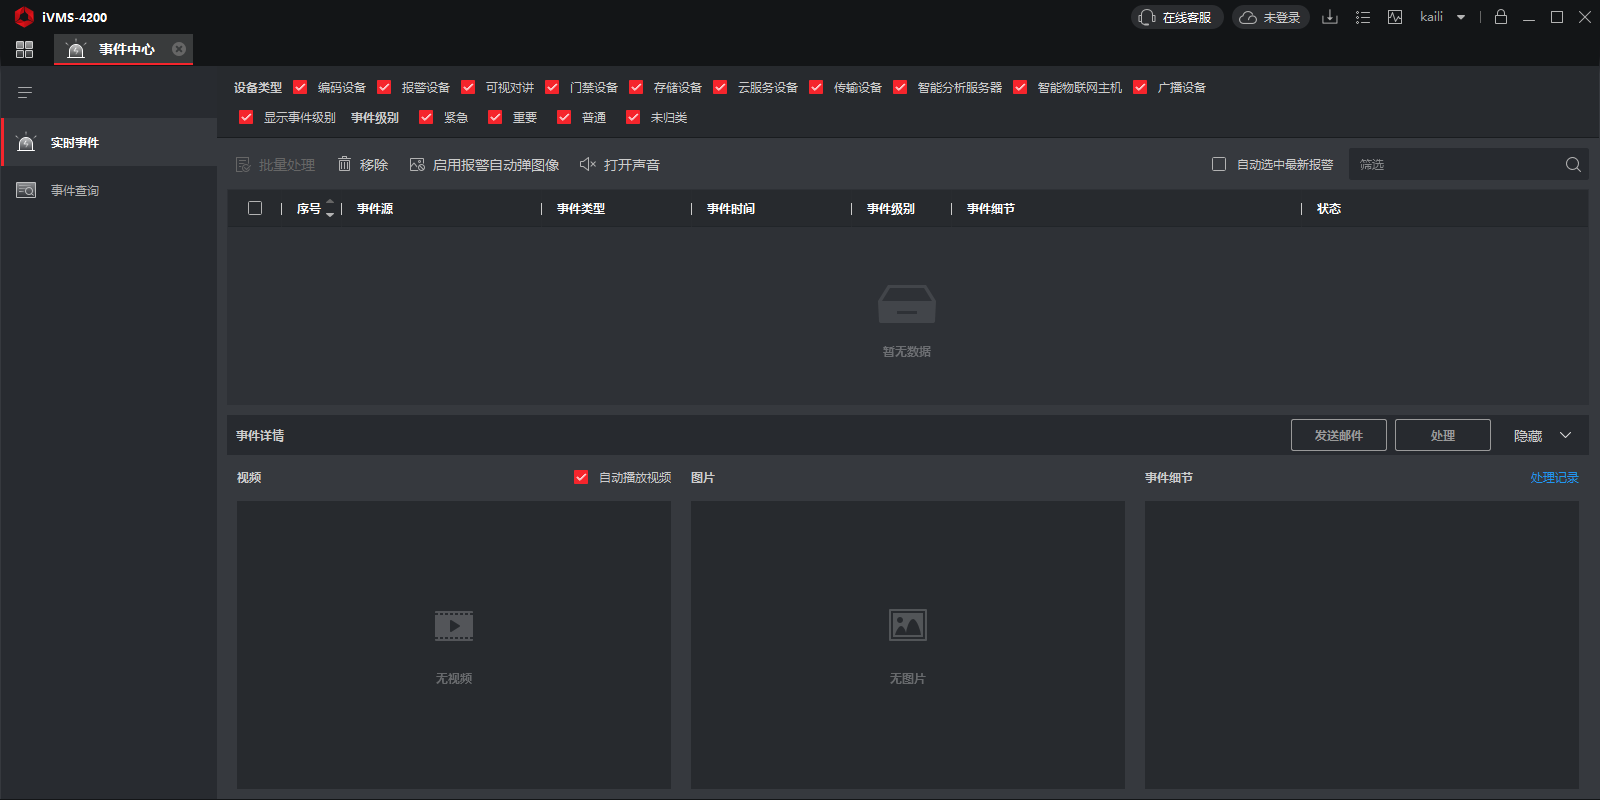Image resolution: width=1600 pixels, height=800 pixels.
Task: Open the module grid menu icon
Action: [25, 49]
